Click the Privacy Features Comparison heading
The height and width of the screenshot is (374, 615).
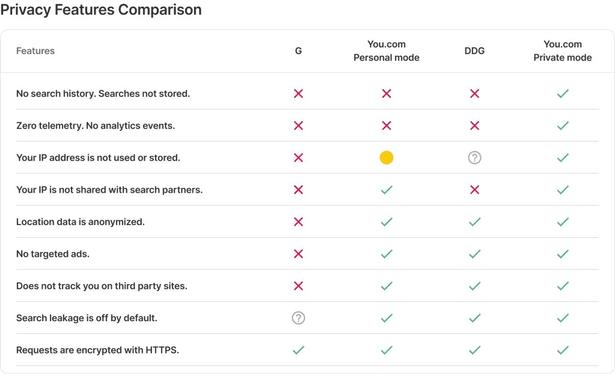coord(101,9)
